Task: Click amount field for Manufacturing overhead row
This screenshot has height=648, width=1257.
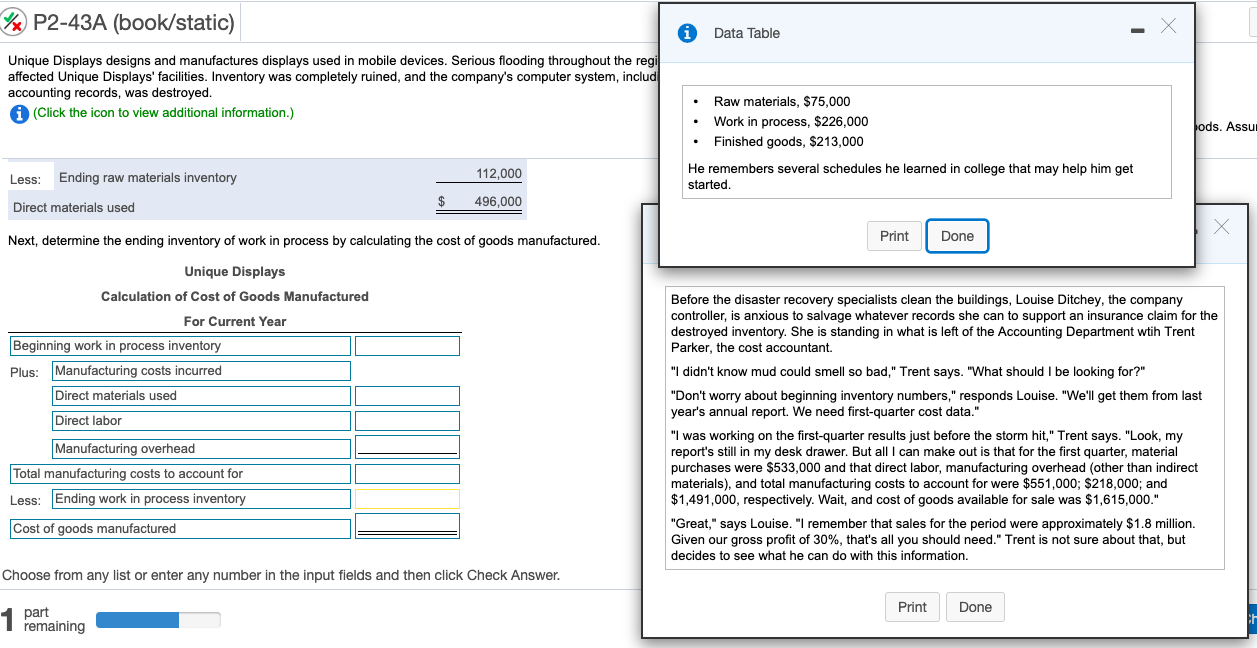Action: 407,447
